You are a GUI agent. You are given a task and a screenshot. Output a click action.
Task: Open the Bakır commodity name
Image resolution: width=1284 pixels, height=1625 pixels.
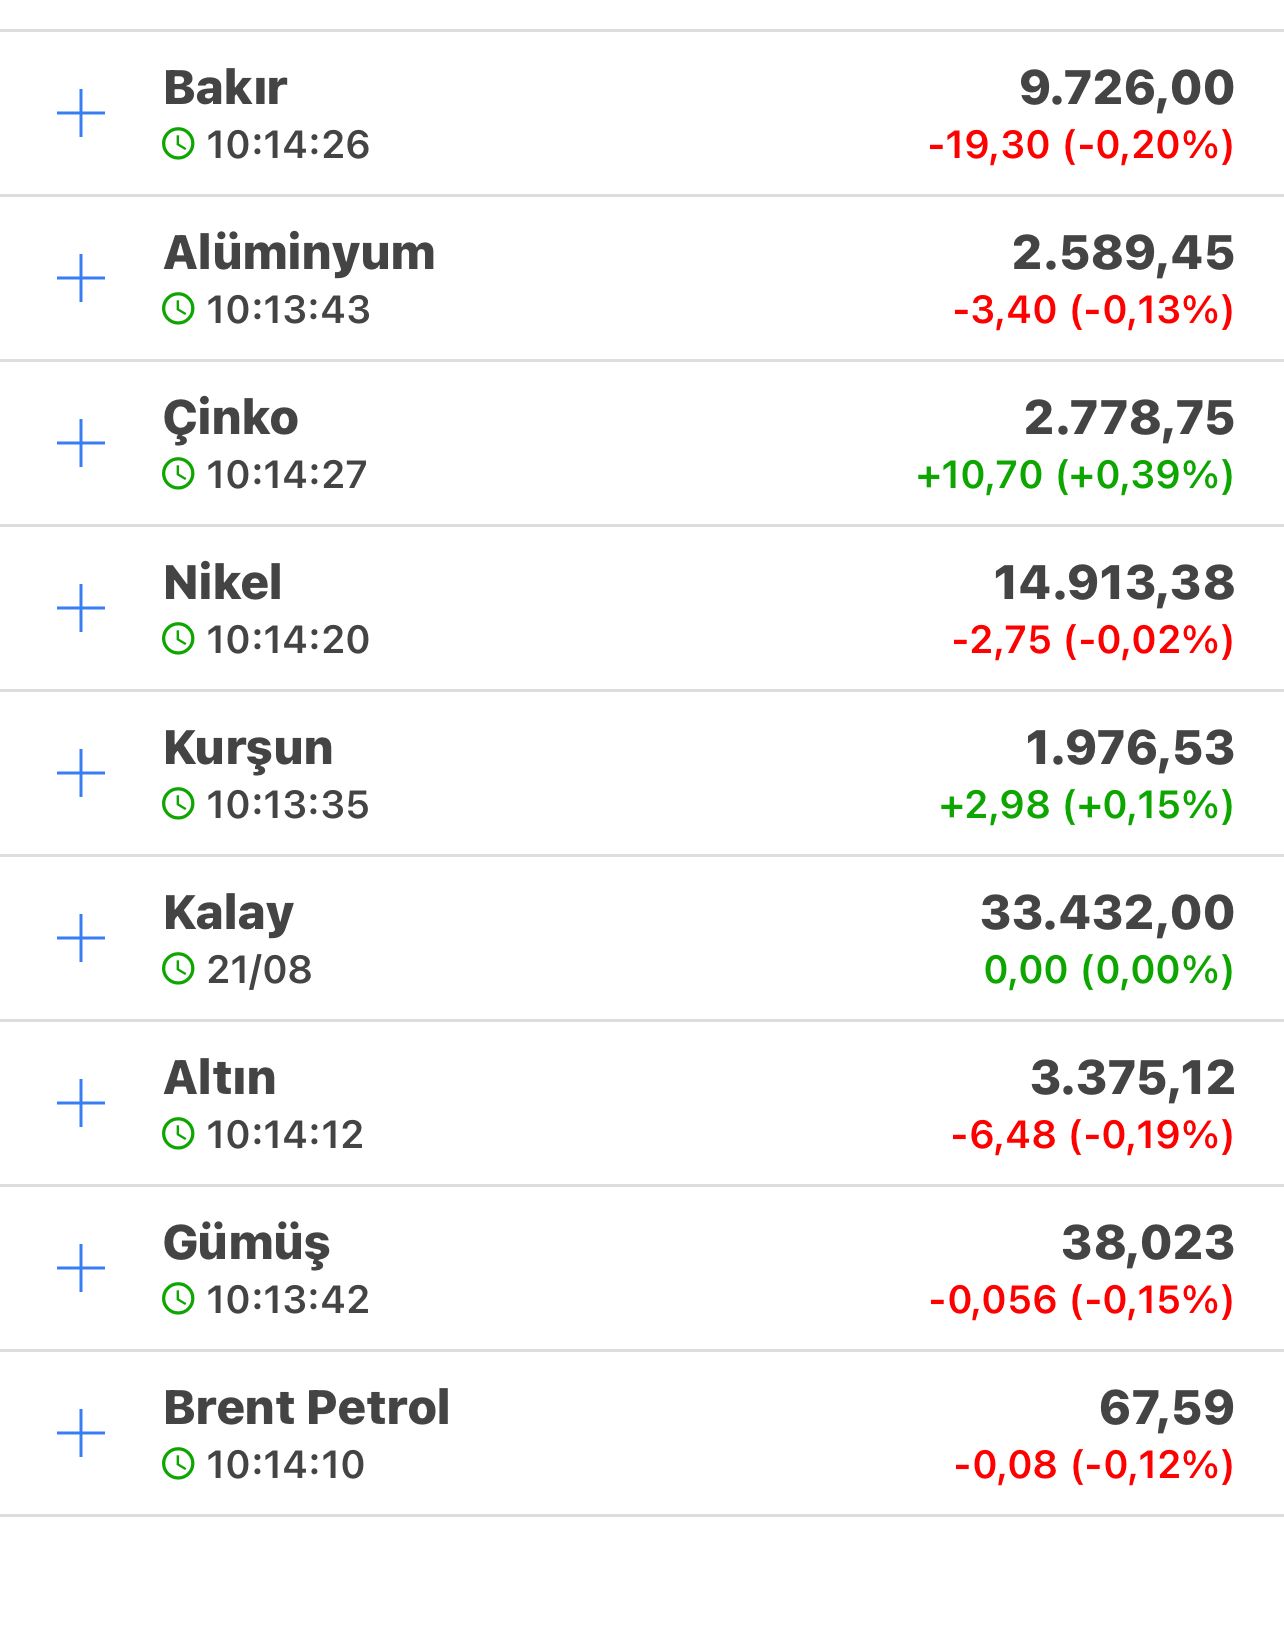coord(225,88)
